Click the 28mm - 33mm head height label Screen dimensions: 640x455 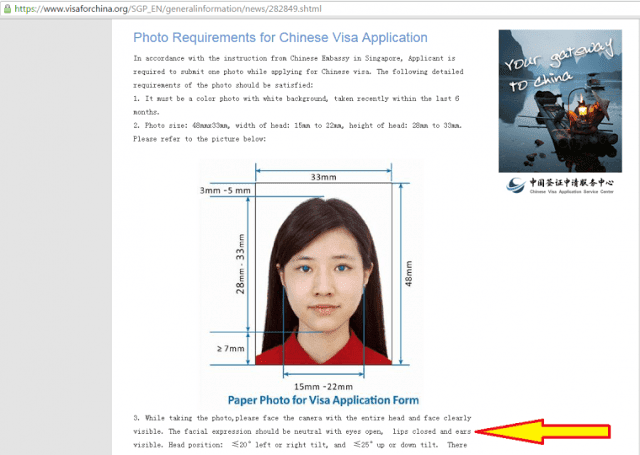tap(240, 264)
